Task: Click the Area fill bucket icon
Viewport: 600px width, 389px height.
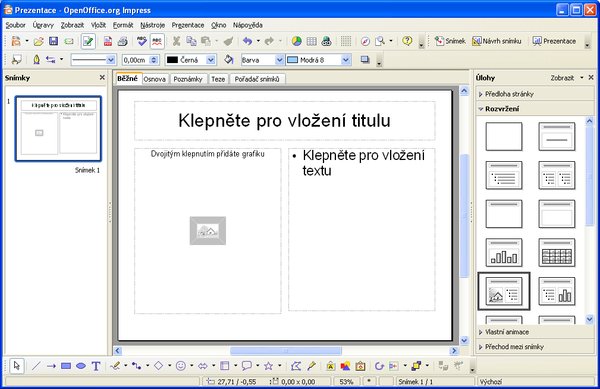Action: 229,60
